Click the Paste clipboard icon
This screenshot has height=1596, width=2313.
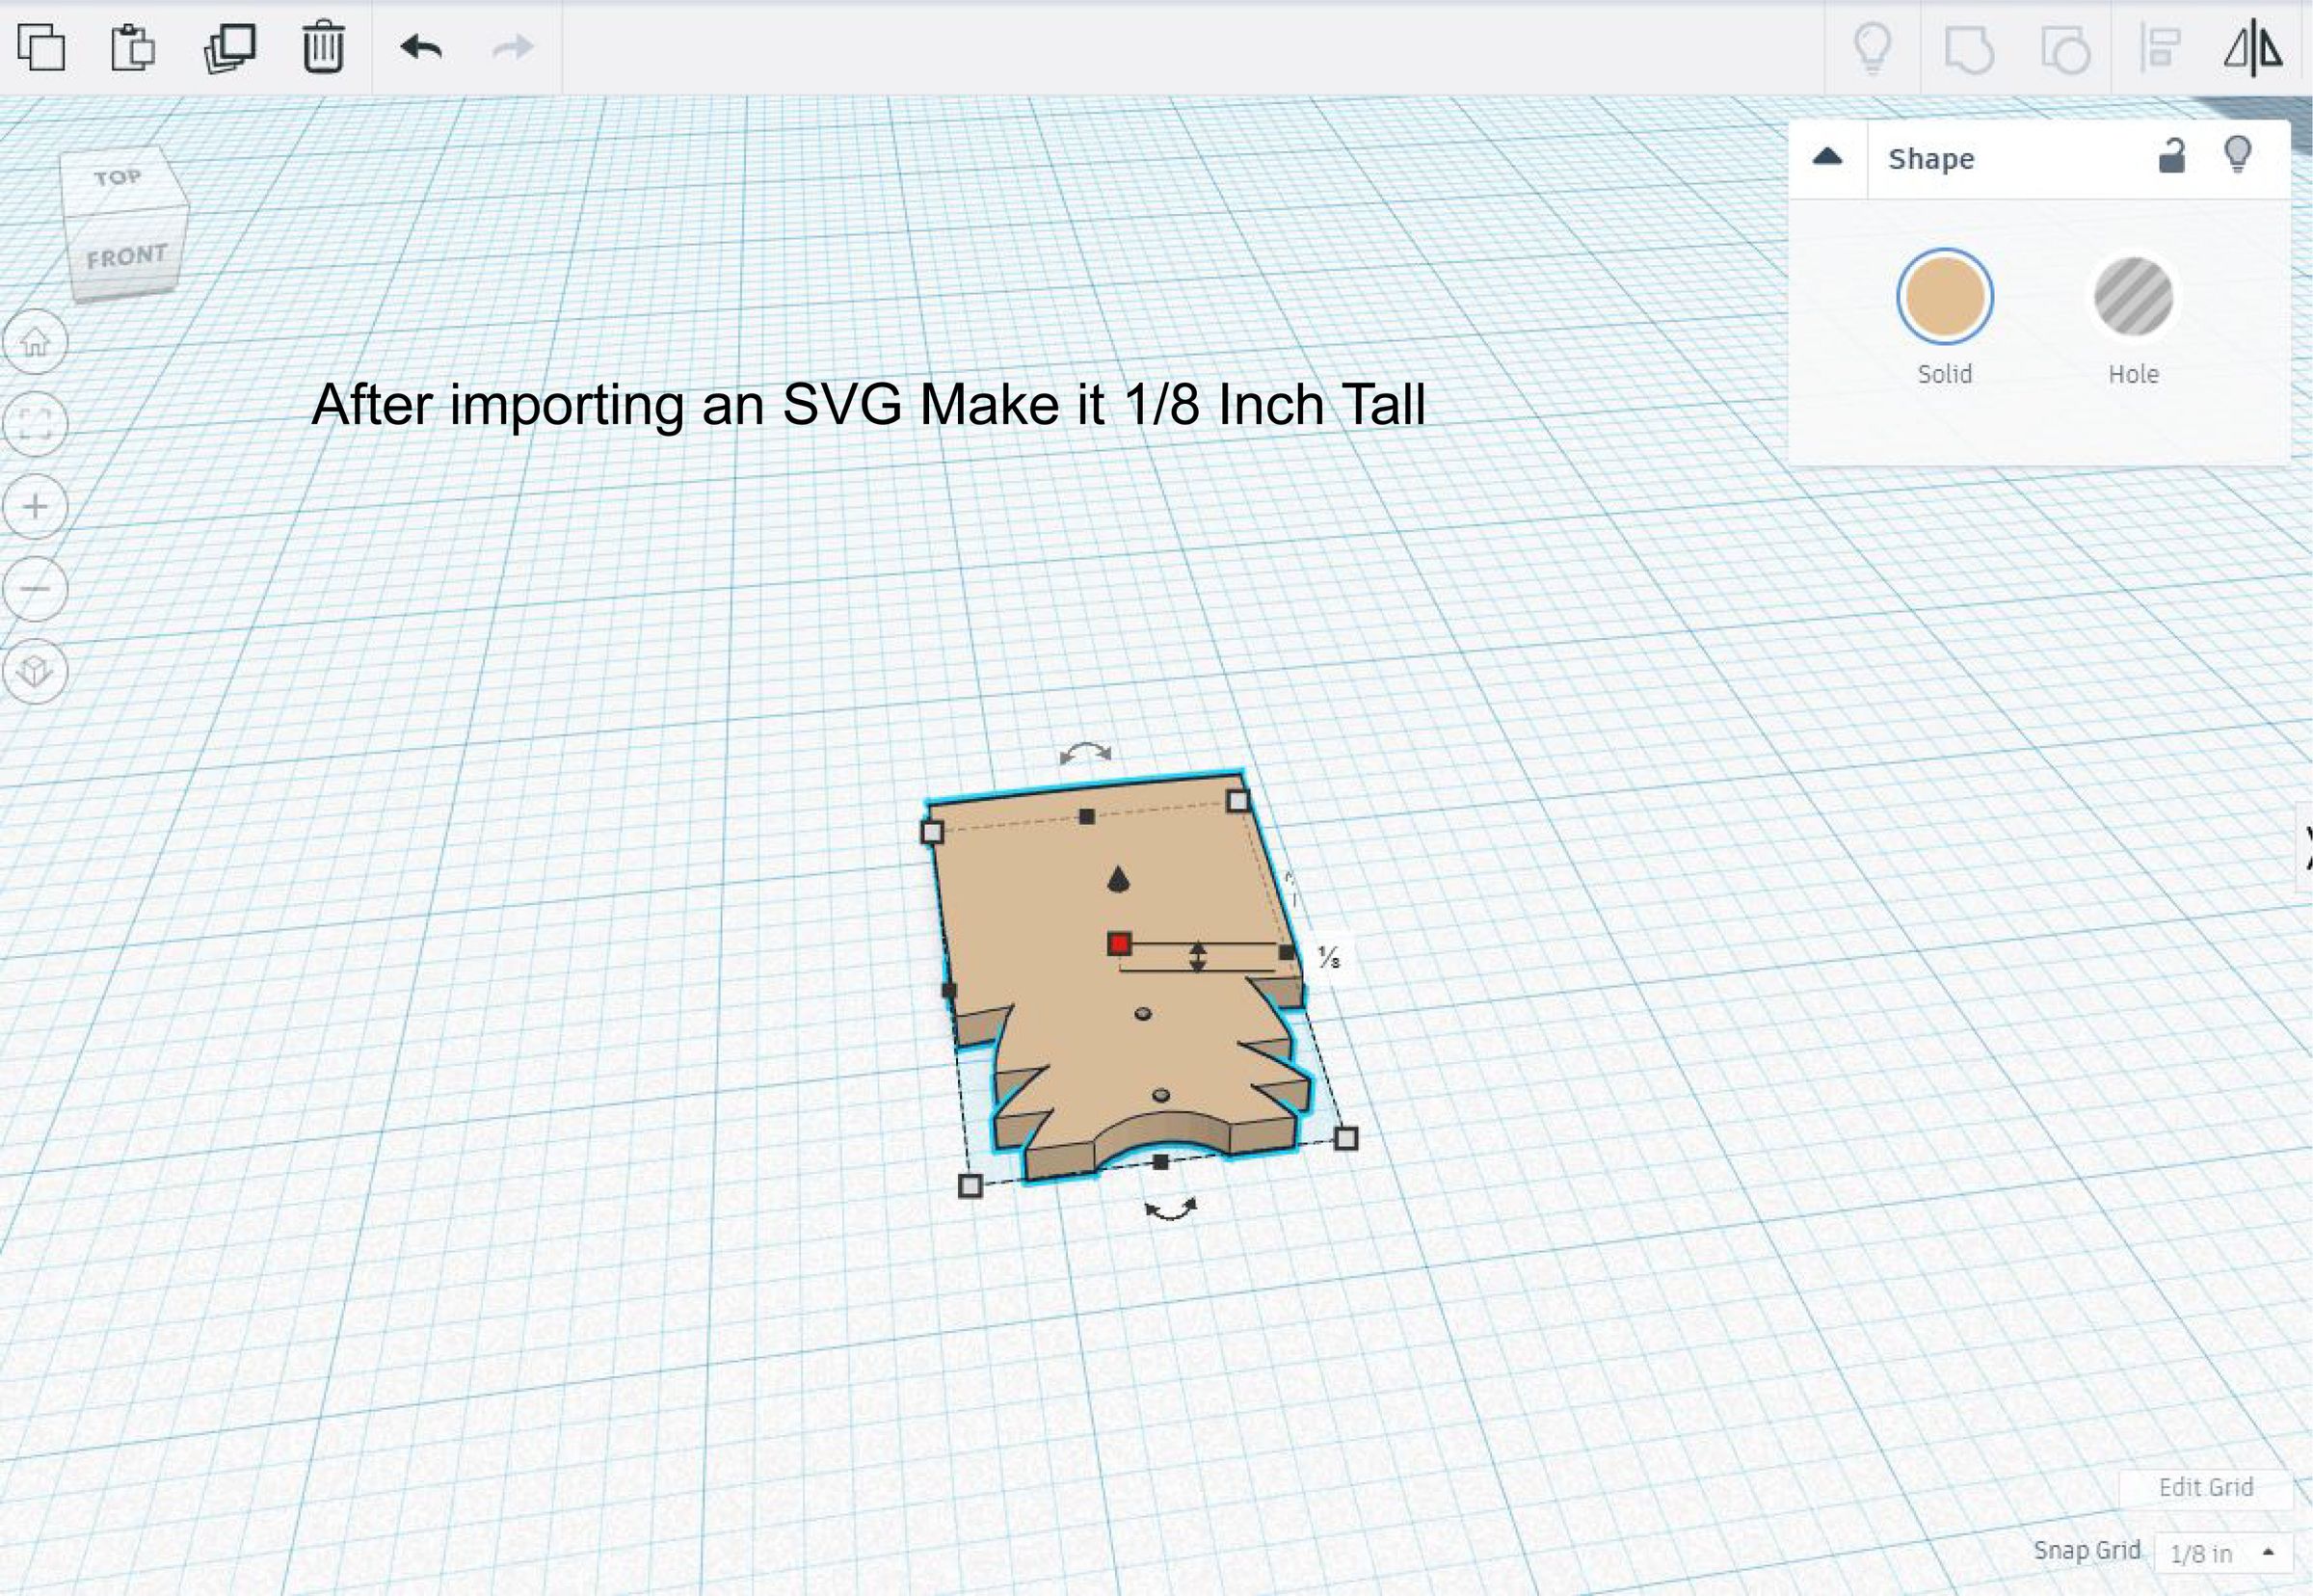click(133, 48)
